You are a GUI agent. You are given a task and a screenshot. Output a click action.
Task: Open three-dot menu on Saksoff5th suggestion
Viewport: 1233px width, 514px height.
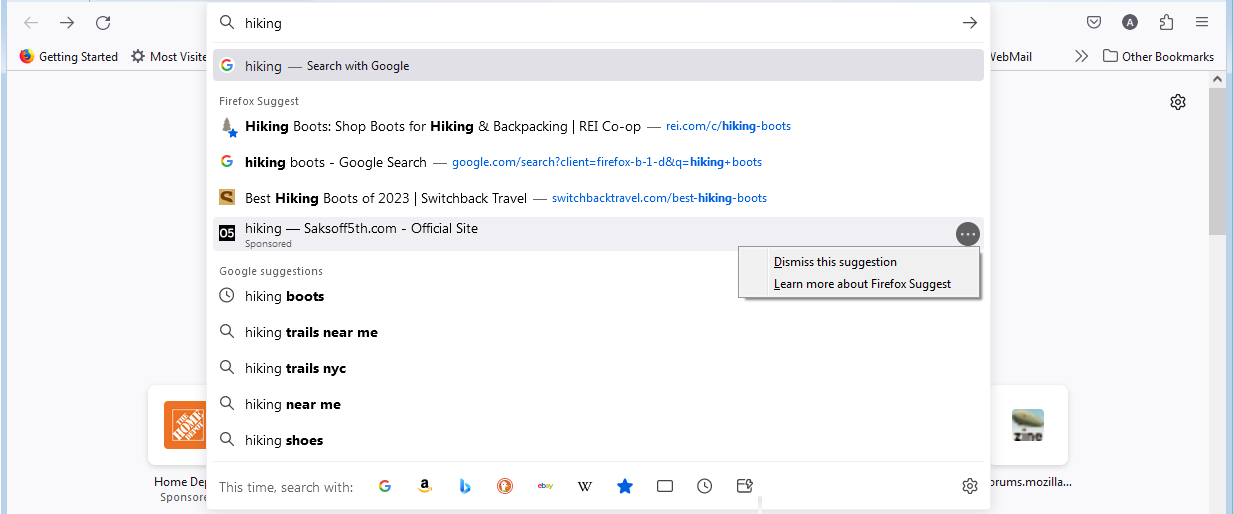(x=967, y=234)
